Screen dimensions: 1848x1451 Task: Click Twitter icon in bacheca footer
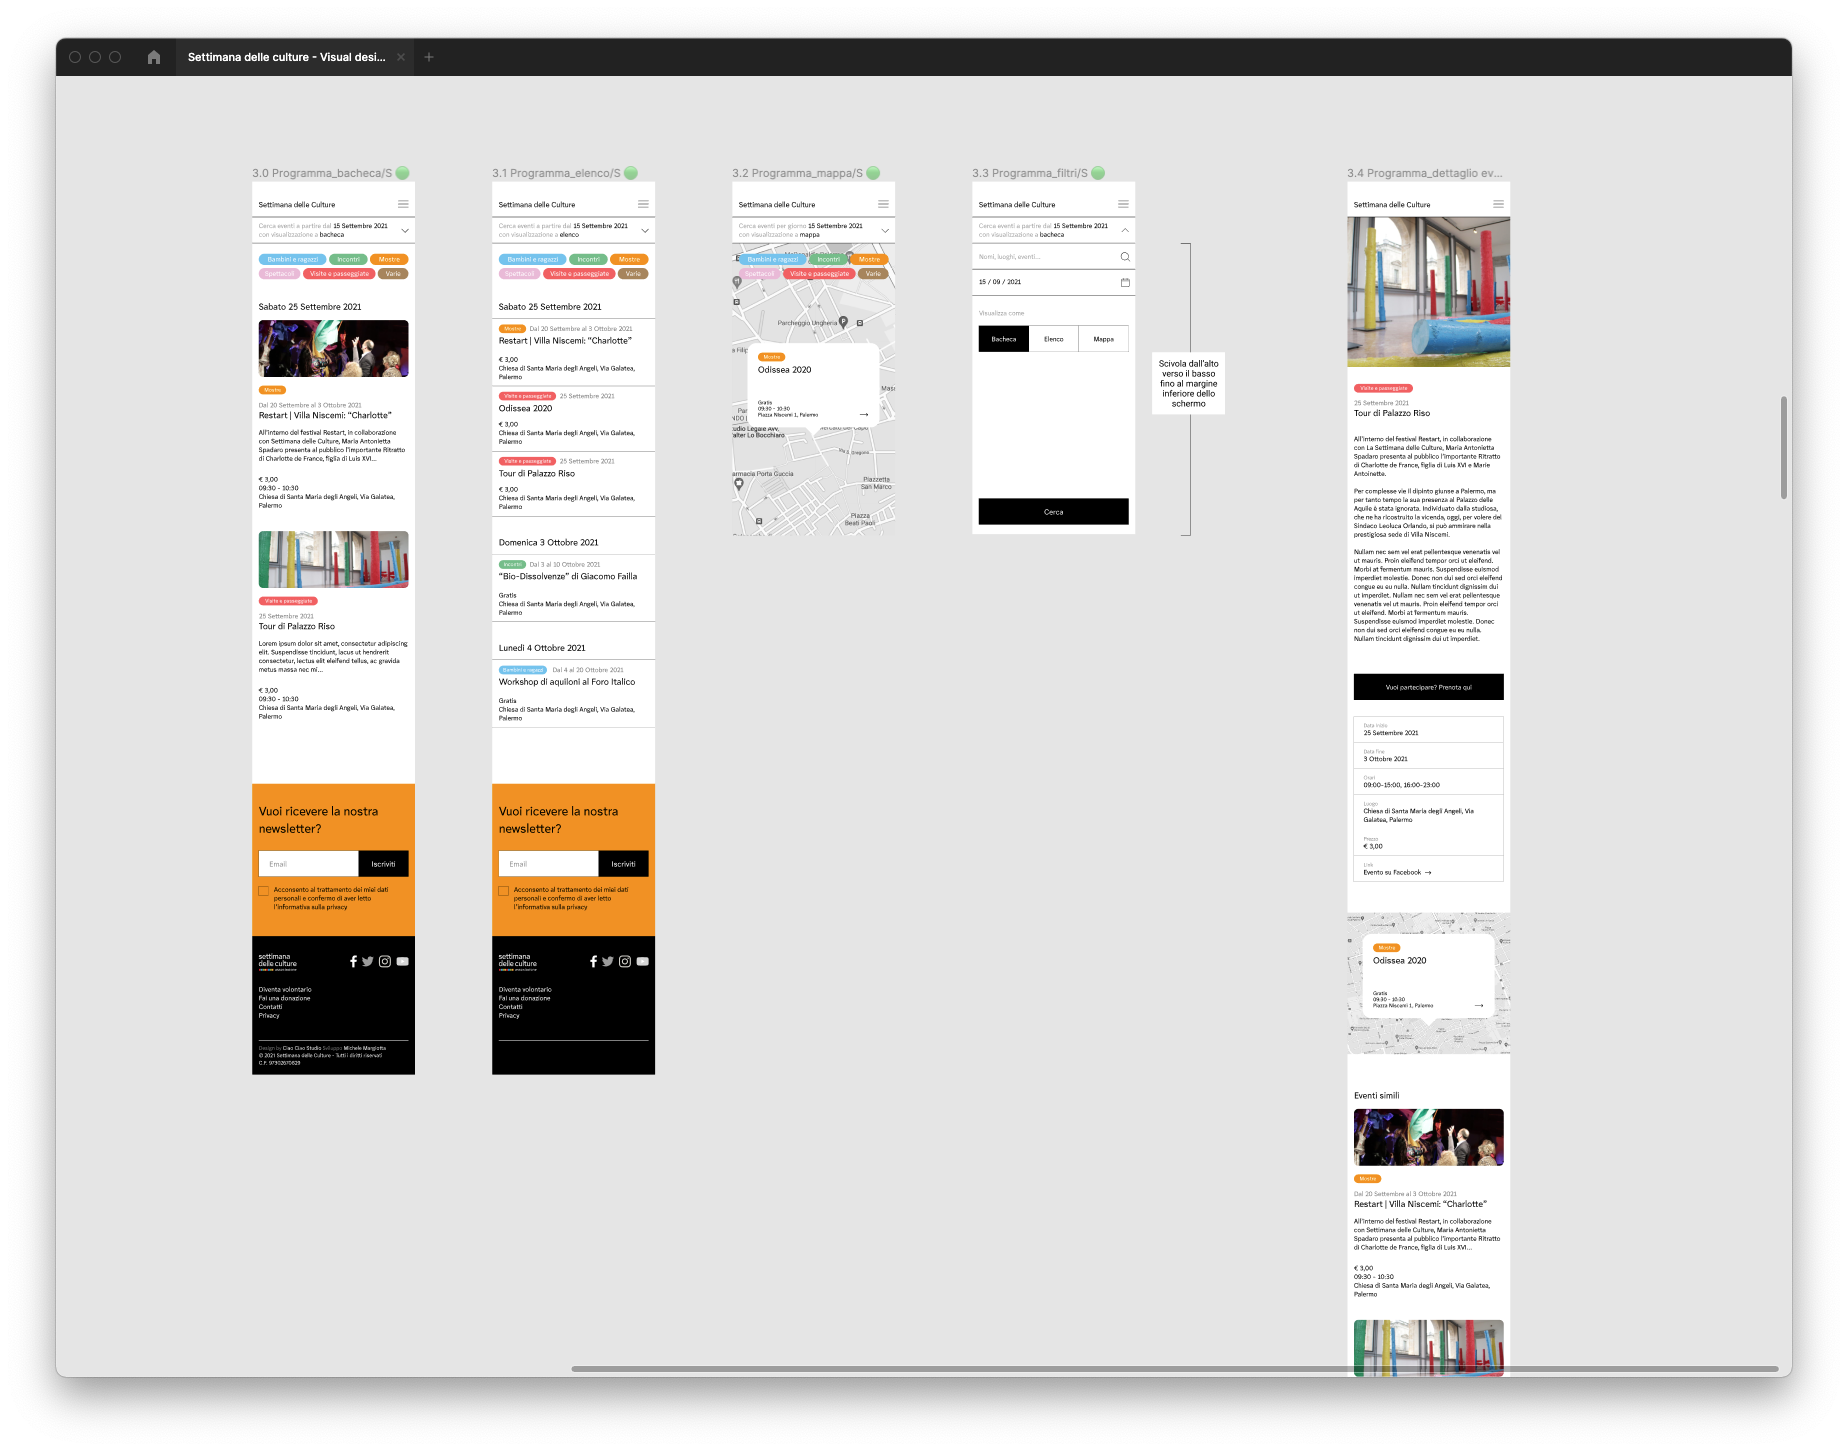pos(367,961)
